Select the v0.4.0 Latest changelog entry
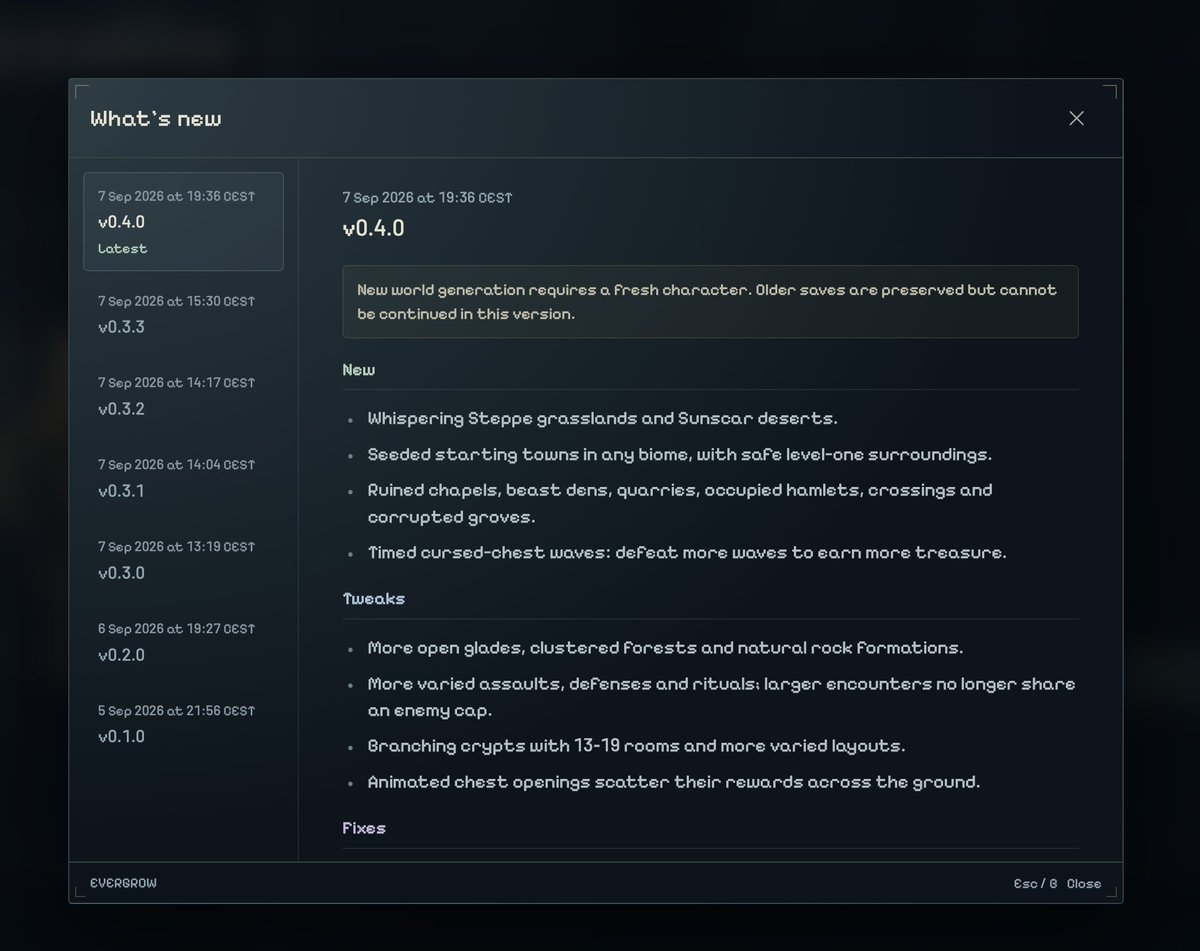The image size is (1200, 951). click(183, 222)
